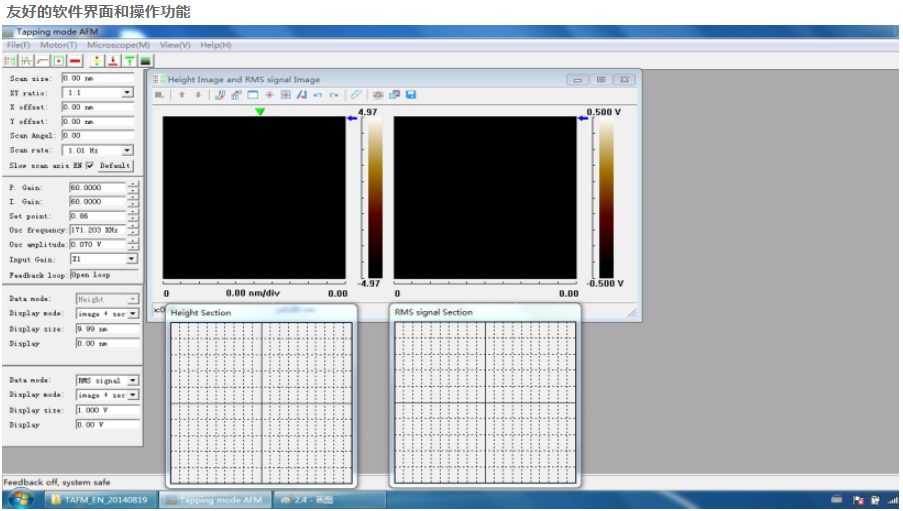The height and width of the screenshot is (511, 903).
Task: Open TAFM_EN_20140819 taskbar item
Action: tap(100, 500)
